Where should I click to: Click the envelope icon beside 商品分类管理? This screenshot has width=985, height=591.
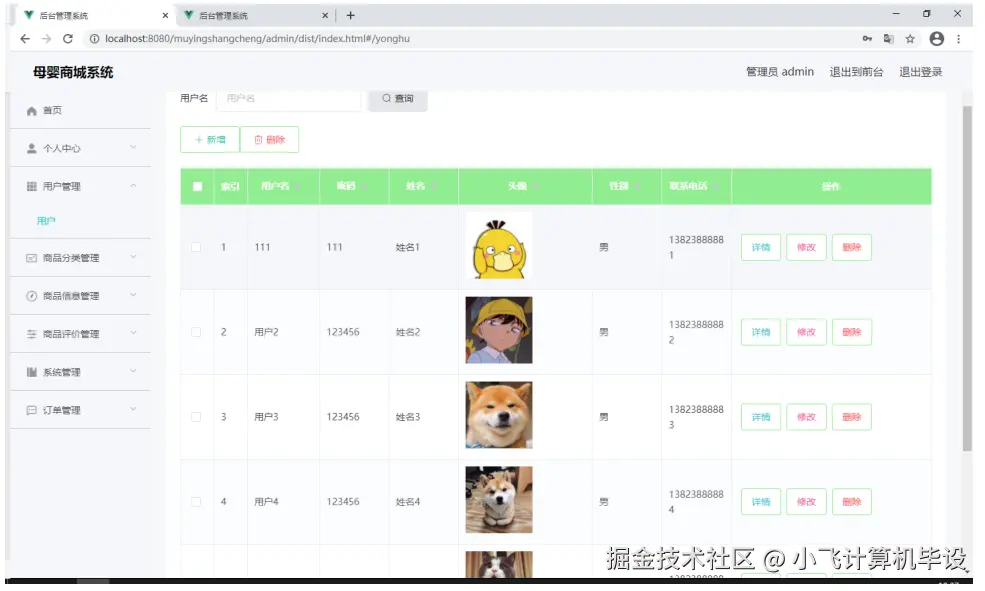pos(34,258)
